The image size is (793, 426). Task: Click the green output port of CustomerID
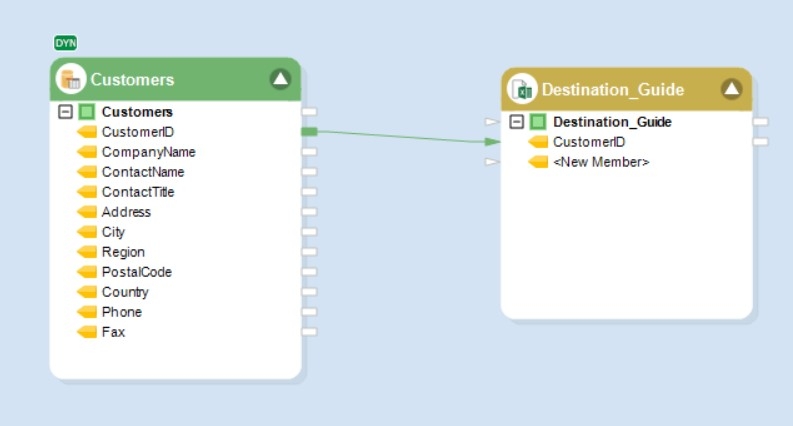[x=309, y=132]
